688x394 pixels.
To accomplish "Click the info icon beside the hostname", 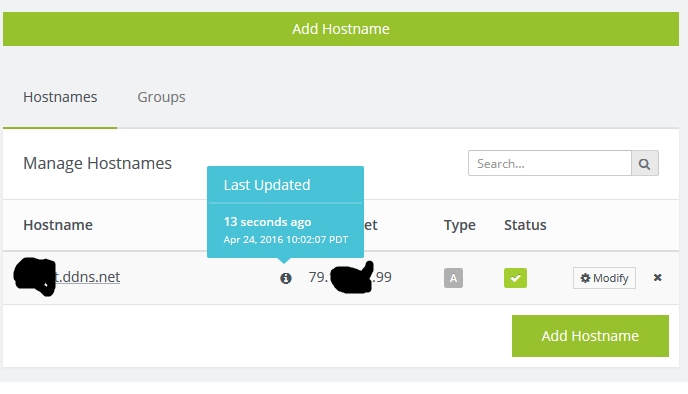I will click(286, 278).
